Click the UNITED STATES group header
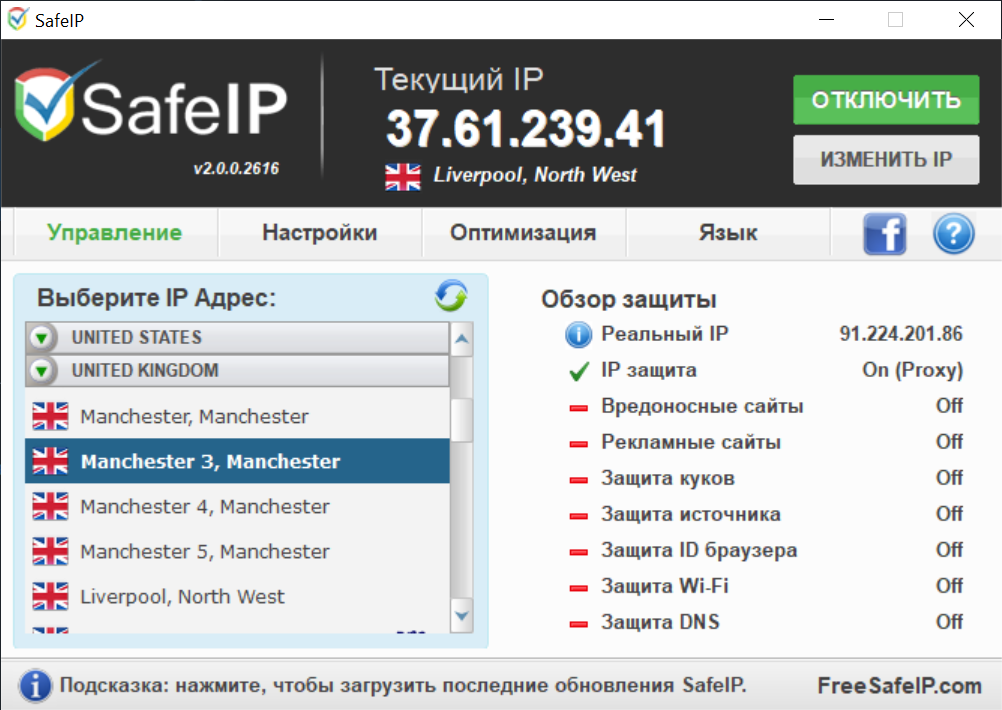Image resolution: width=1002 pixels, height=710 pixels. coord(237,337)
